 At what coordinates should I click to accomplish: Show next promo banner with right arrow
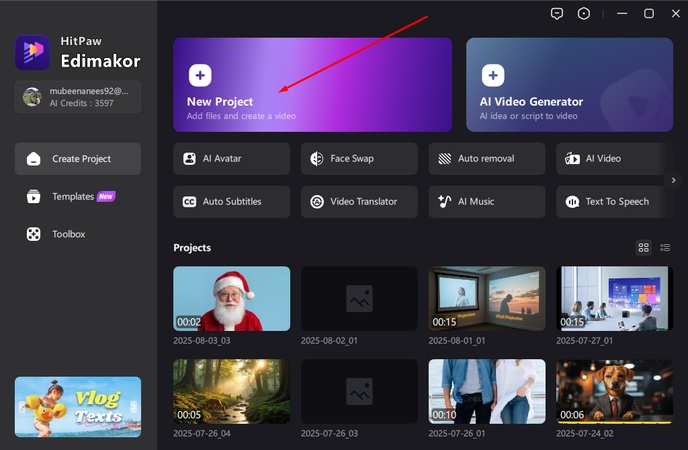coord(133,407)
